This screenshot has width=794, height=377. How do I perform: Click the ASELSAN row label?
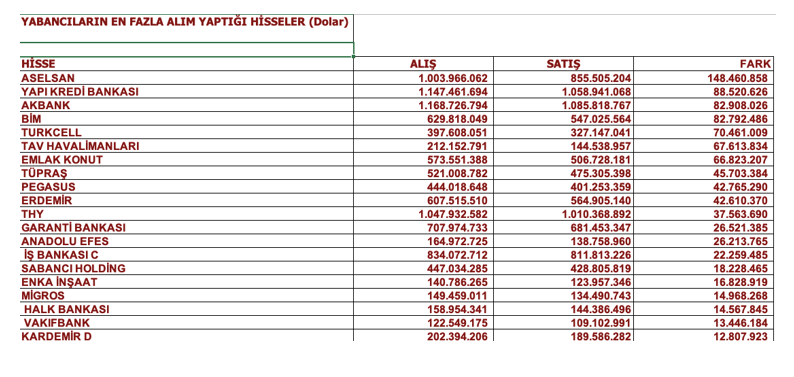(186, 78)
